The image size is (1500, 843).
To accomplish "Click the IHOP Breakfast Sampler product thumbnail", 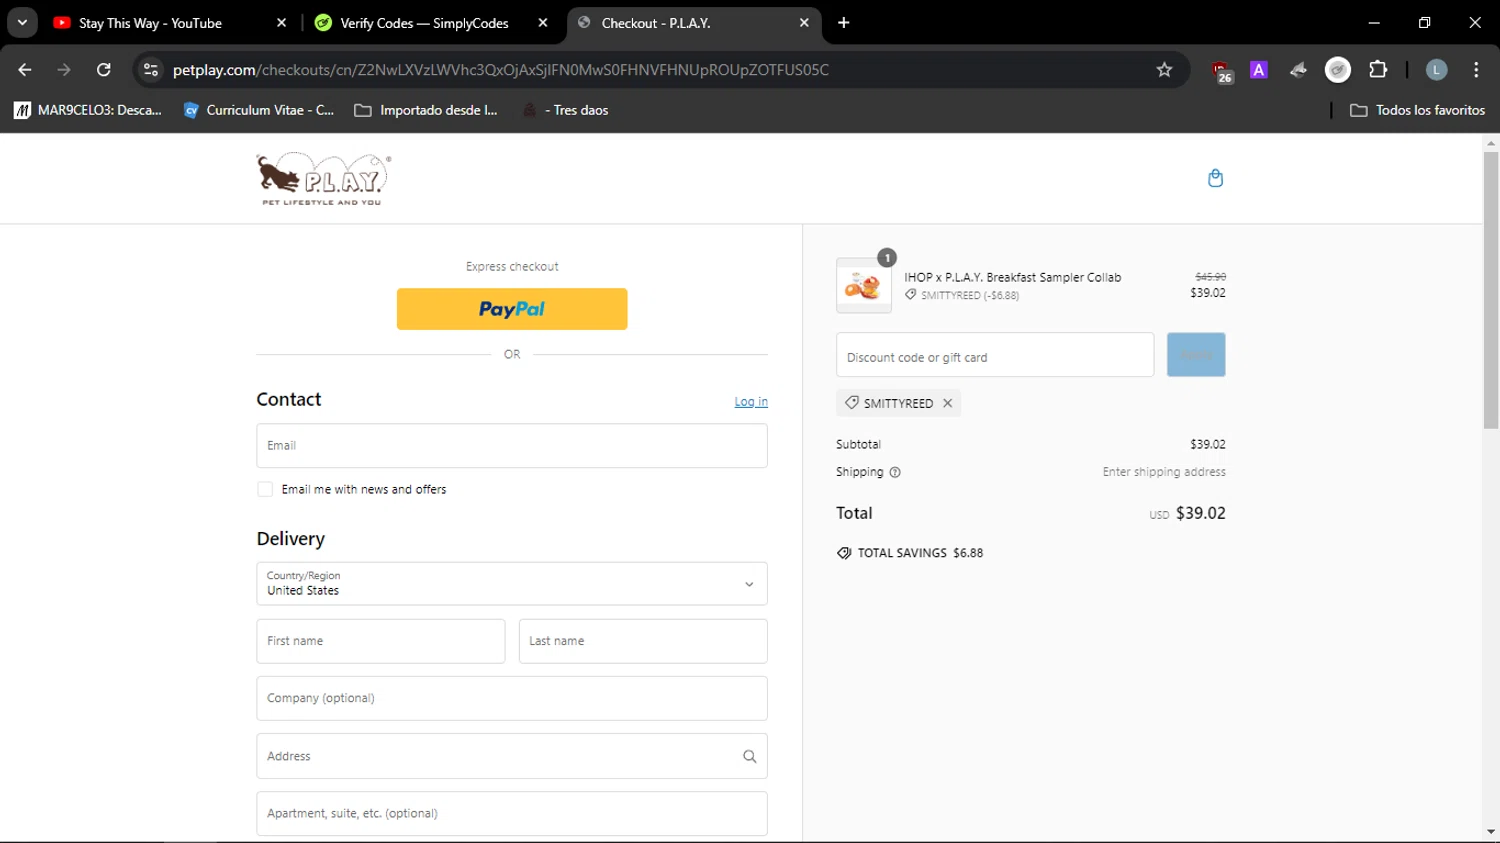I will point(864,286).
